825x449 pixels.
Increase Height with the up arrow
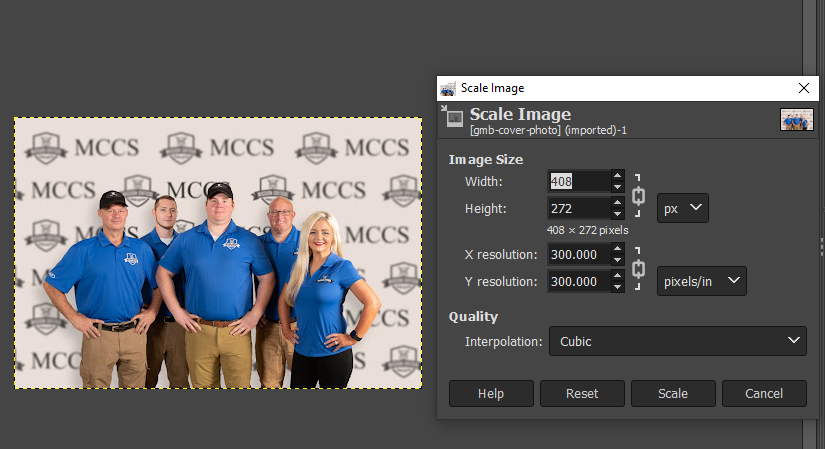618,203
